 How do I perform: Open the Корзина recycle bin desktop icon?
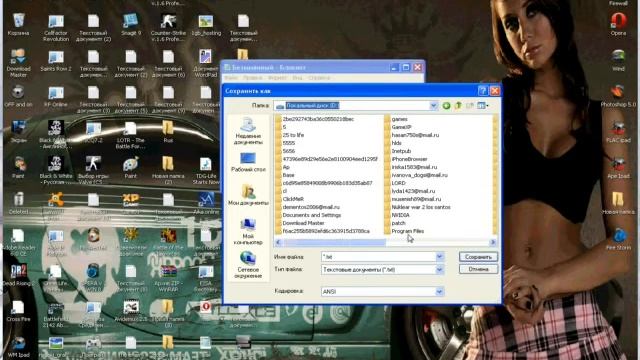(18, 24)
